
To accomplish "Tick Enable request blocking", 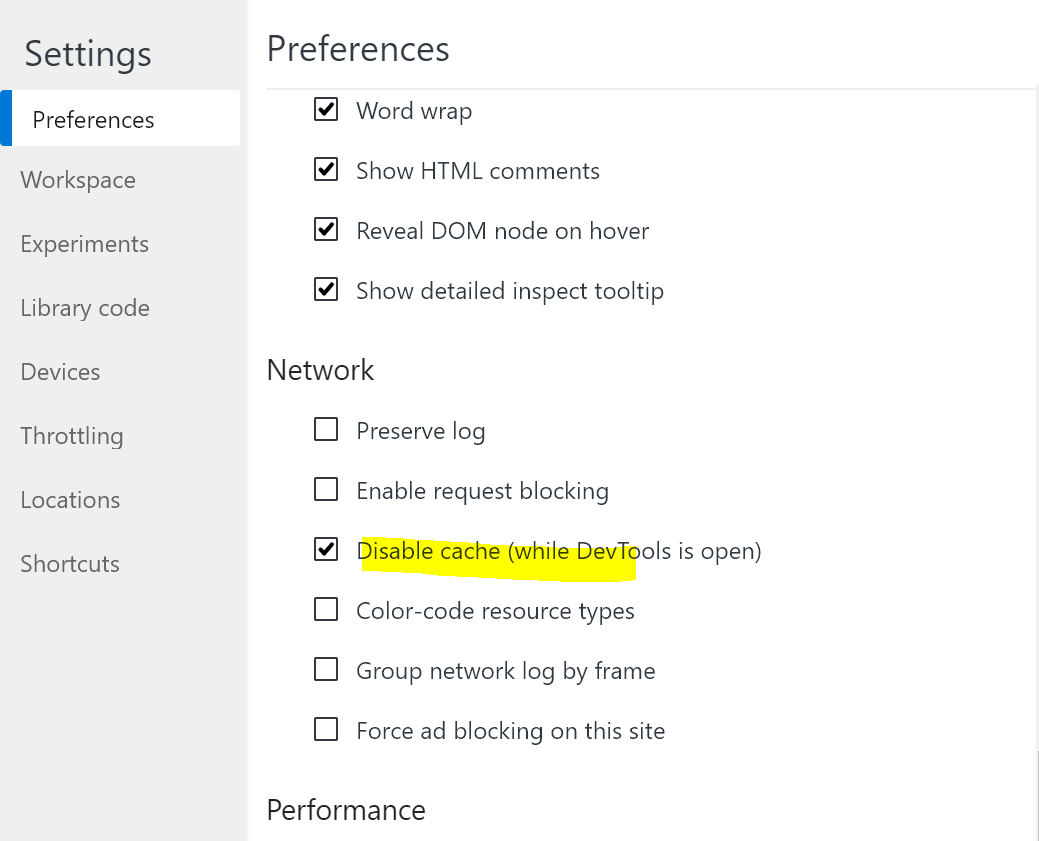I will point(326,490).
